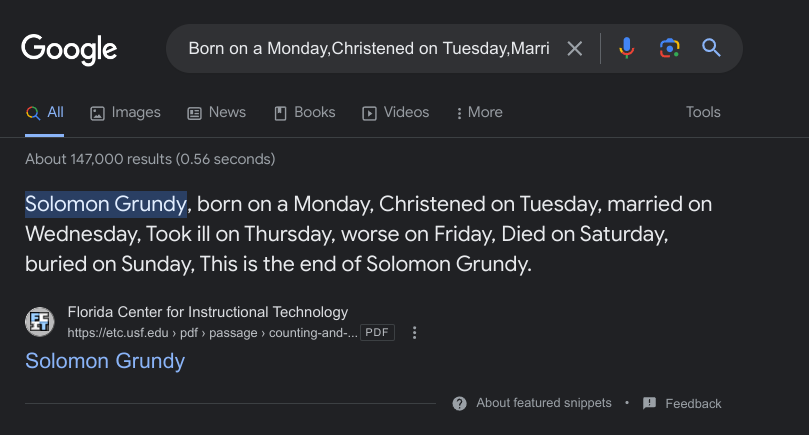Viewport: 809px width, 435px height.
Task: Click the Florida Center site favicon
Action: 40,322
